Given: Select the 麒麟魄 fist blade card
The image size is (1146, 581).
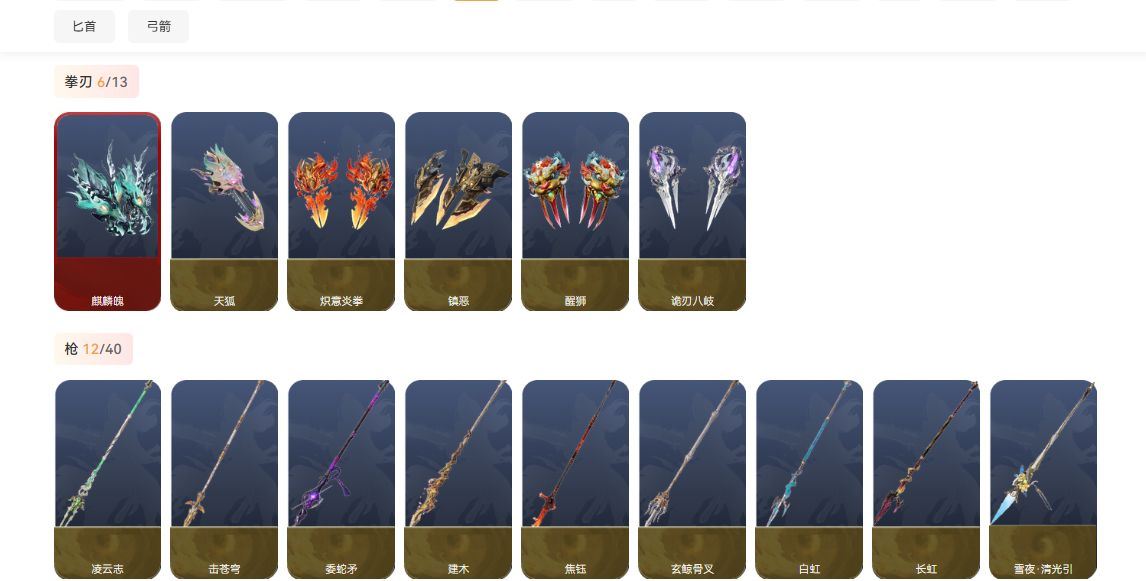Looking at the screenshot, I should pos(107,211).
